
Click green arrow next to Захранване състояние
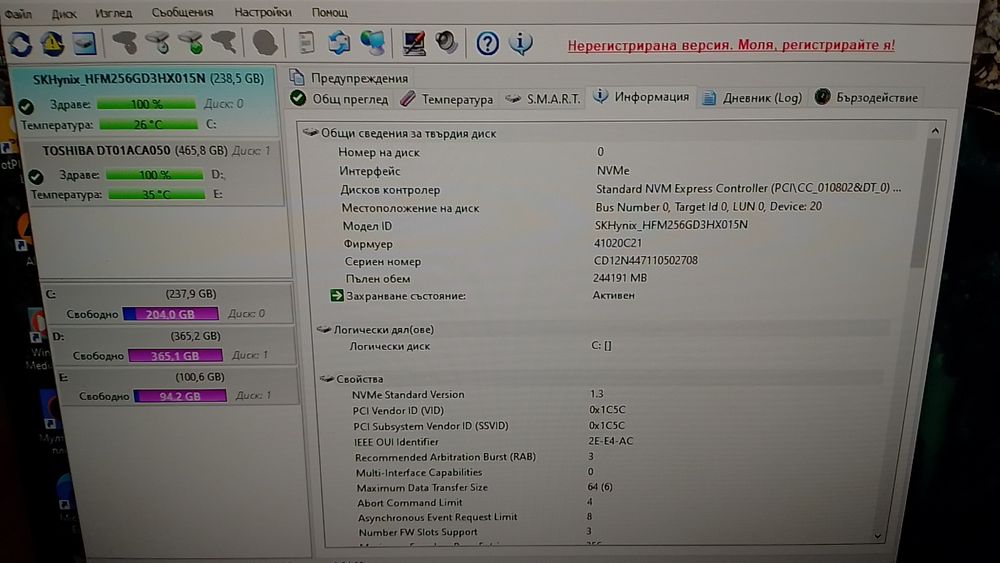click(336, 295)
